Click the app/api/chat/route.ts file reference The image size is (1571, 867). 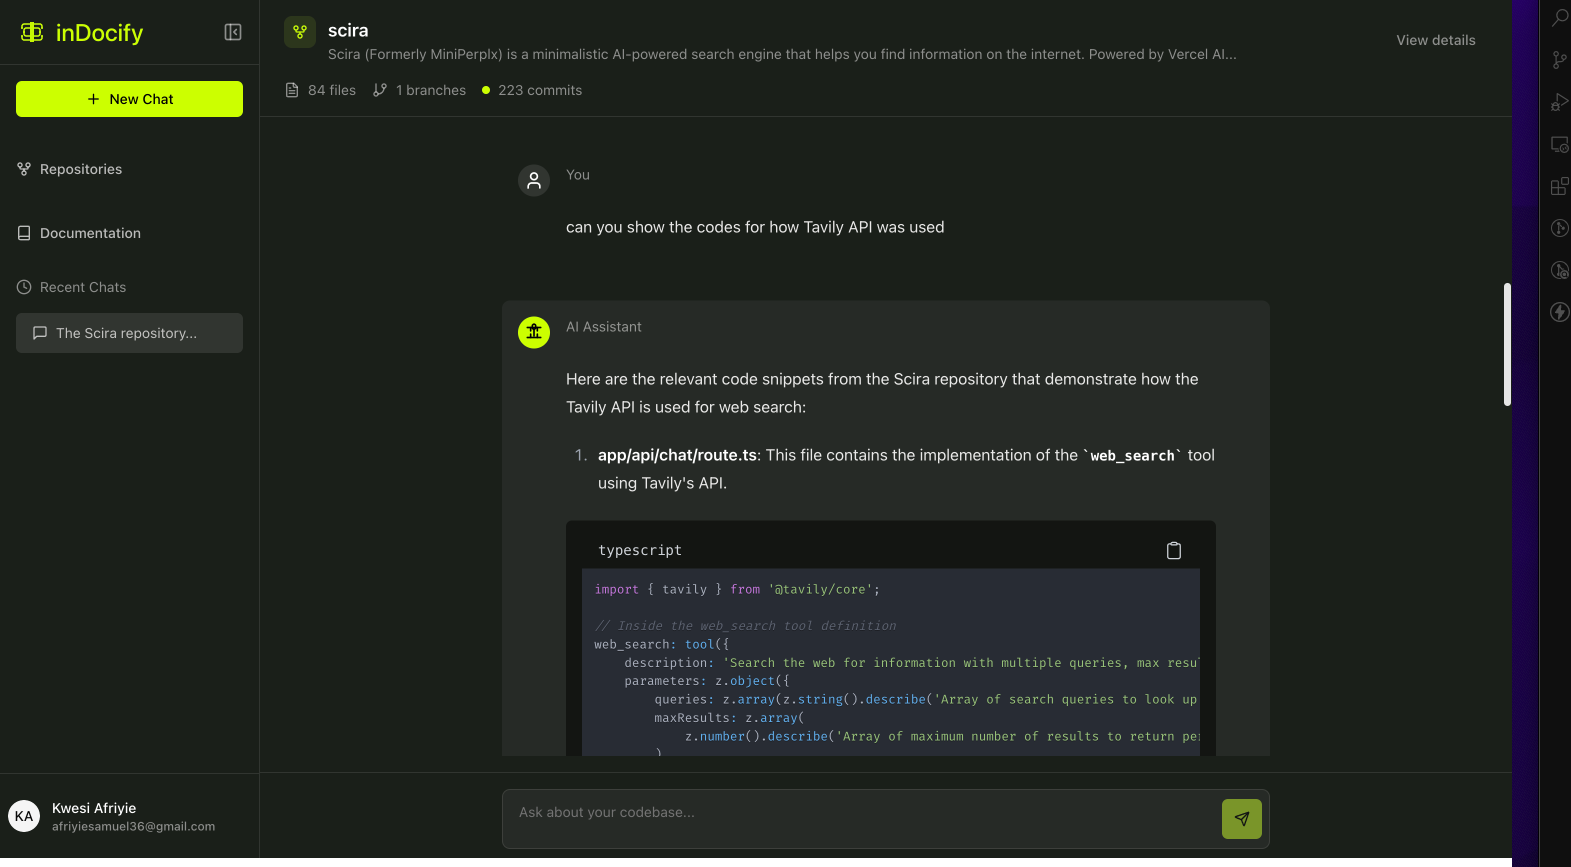coord(677,455)
